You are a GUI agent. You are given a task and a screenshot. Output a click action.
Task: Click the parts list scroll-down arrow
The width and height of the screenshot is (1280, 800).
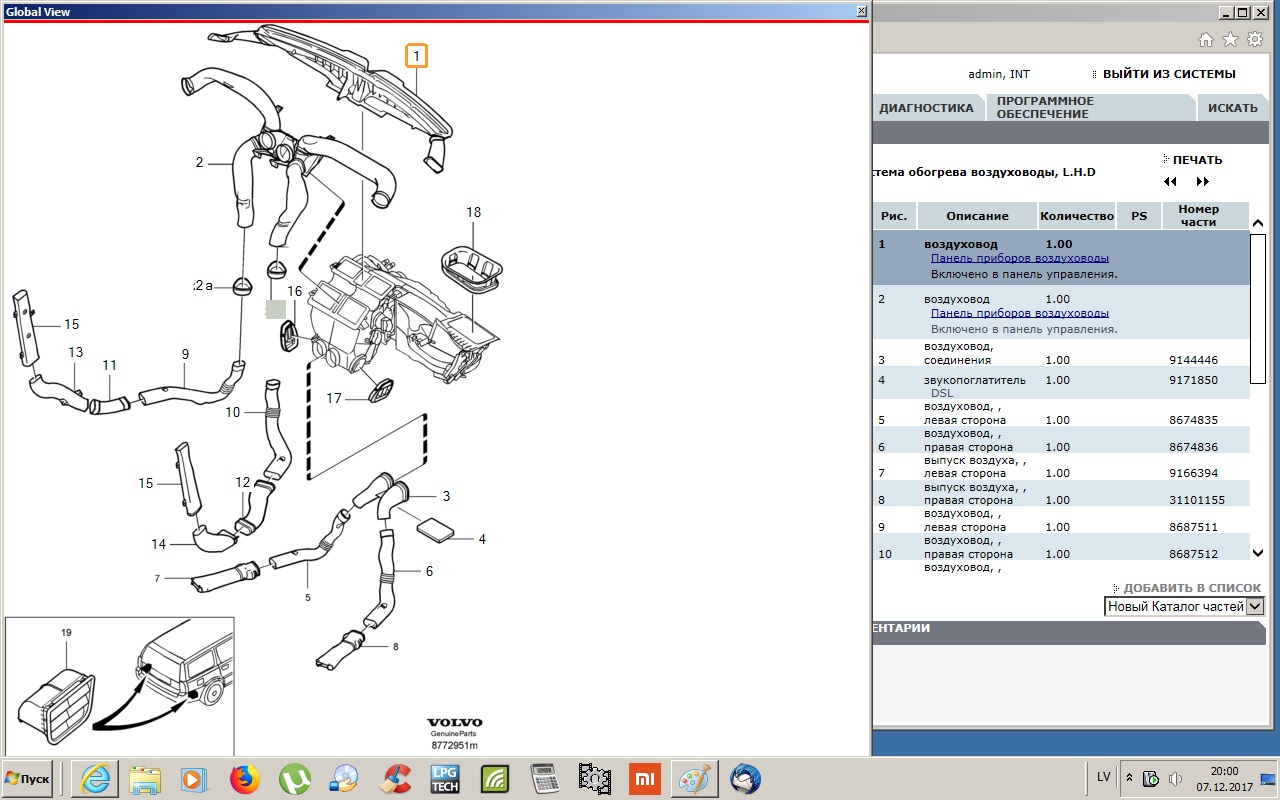[x=1258, y=552]
